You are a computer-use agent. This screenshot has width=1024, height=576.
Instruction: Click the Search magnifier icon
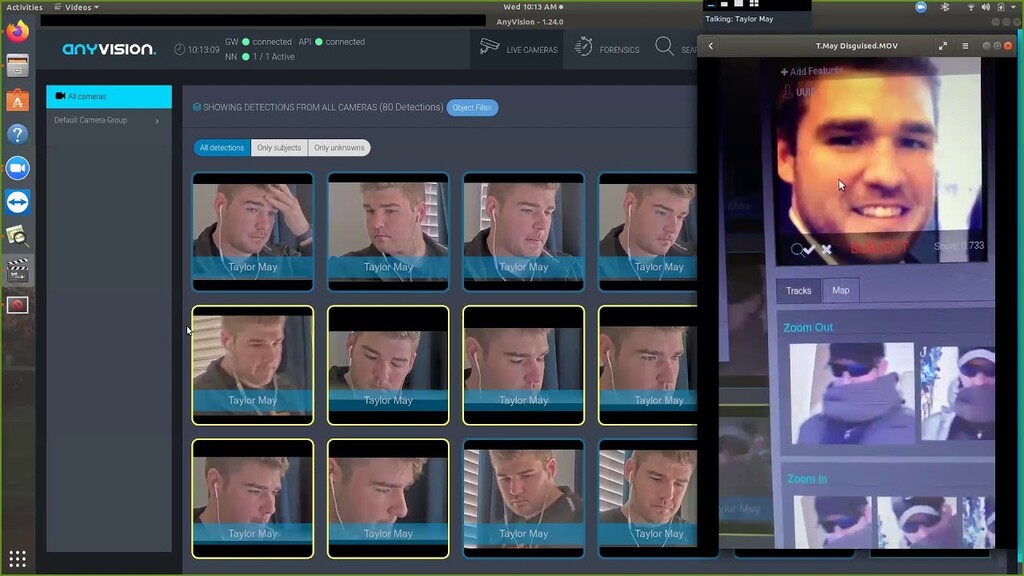pyautogui.click(x=664, y=47)
